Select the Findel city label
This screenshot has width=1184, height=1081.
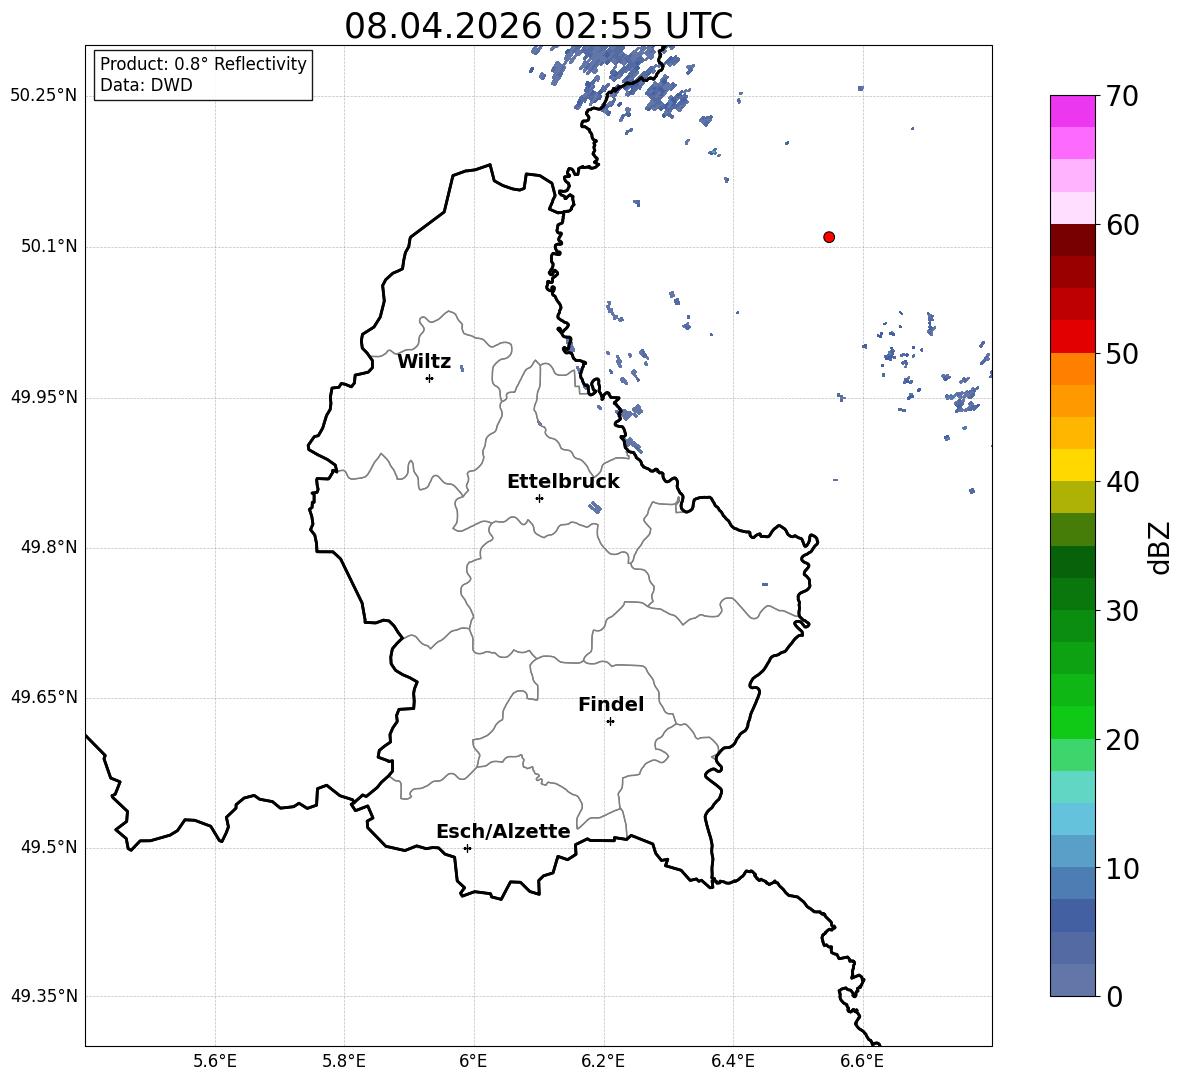[611, 704]
